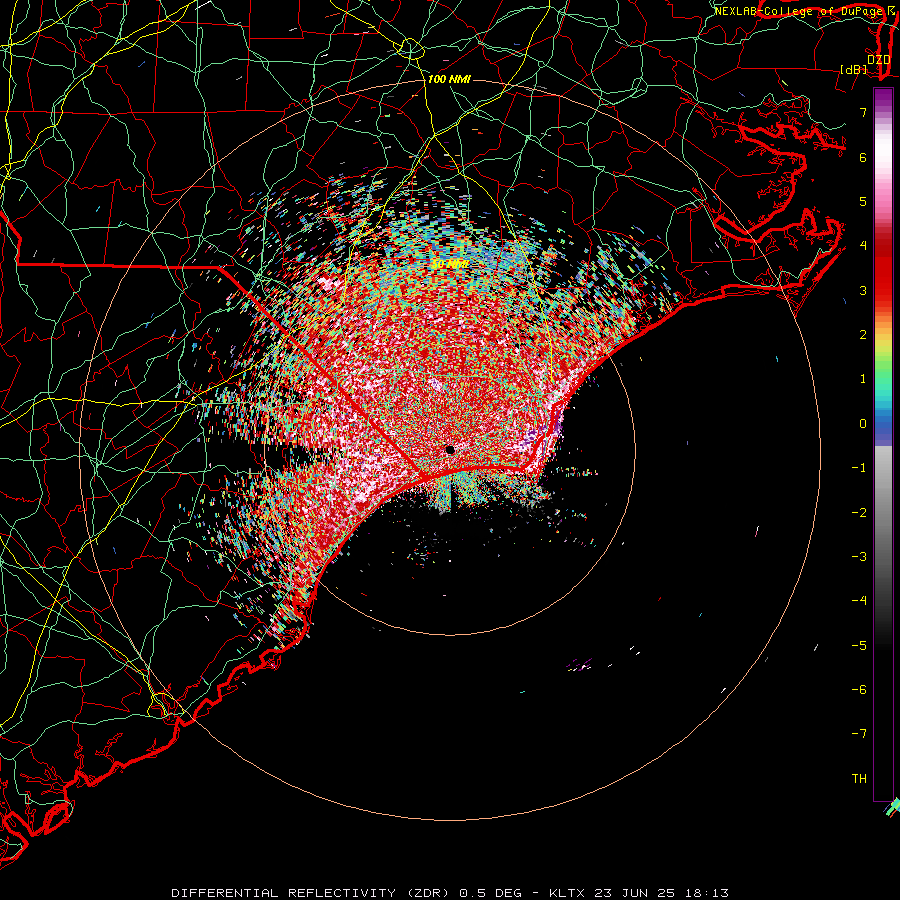Click the "-2" tick label on color scale
Viewport: 900px width, 900px height.
point(859,513)
